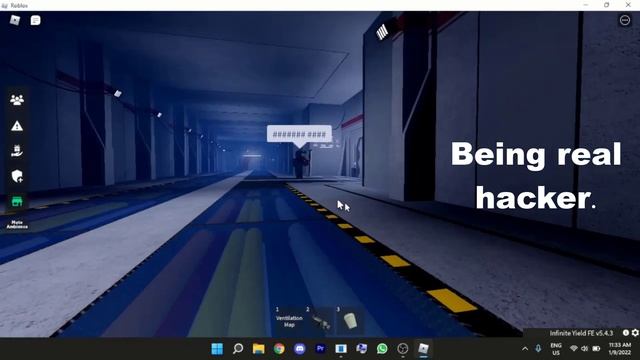Click the battery status tray icon
This screenshot has width=640, height=360.
[596, 349]
